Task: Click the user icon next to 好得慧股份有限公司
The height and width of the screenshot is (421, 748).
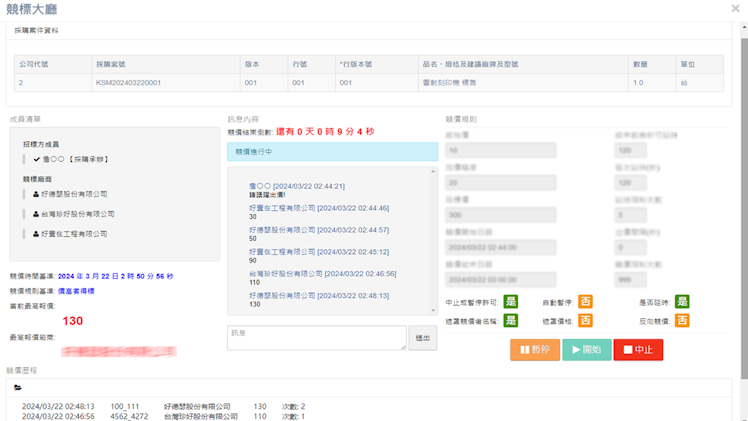Action: pos(36,194)
